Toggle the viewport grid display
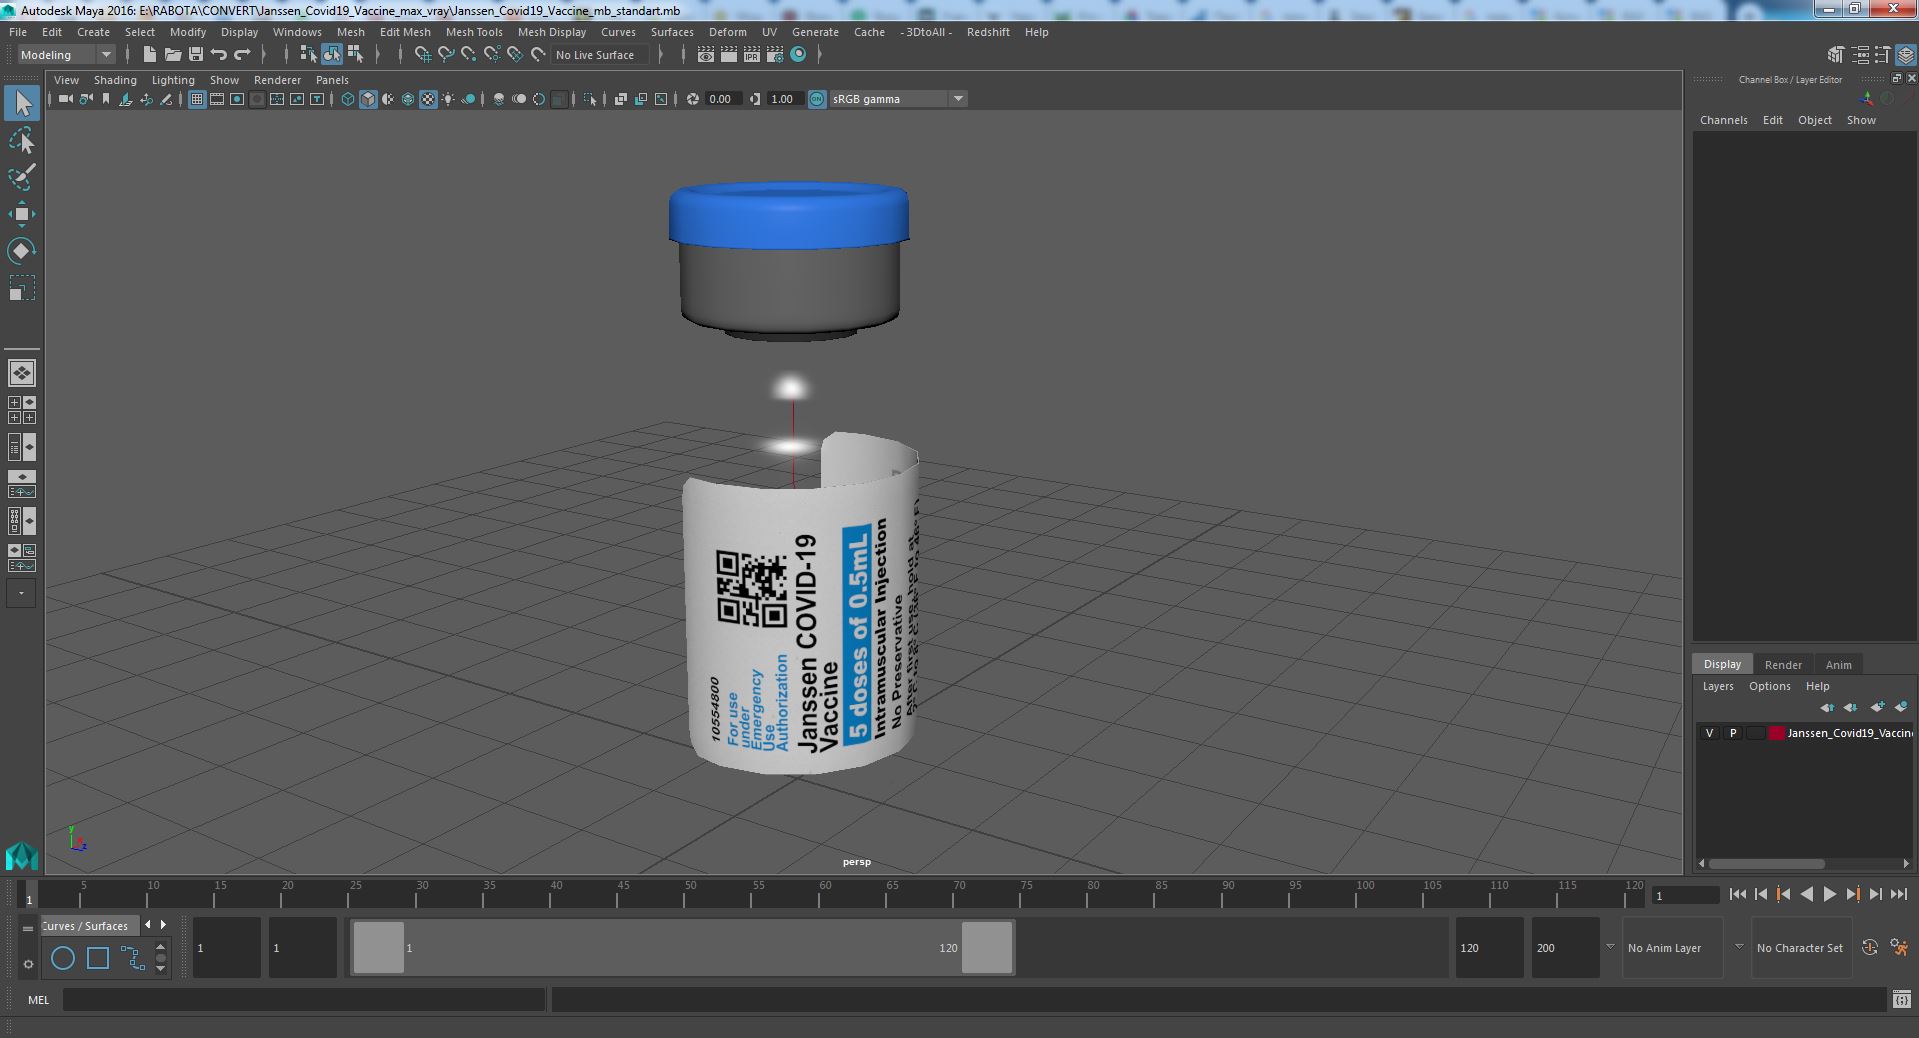The height and width of the screenshot is (1038, 1919). [197, 99]
